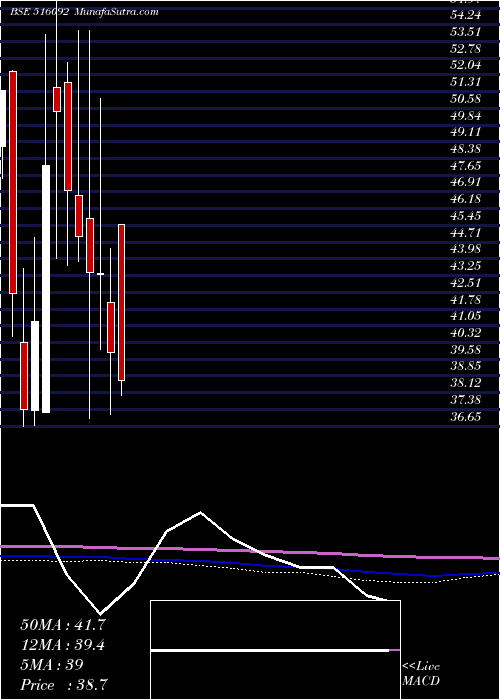Image resolution: width=500 pixels, height=700 pixels.
Task: Click the 41.05 price axis label
Action: 466,316
